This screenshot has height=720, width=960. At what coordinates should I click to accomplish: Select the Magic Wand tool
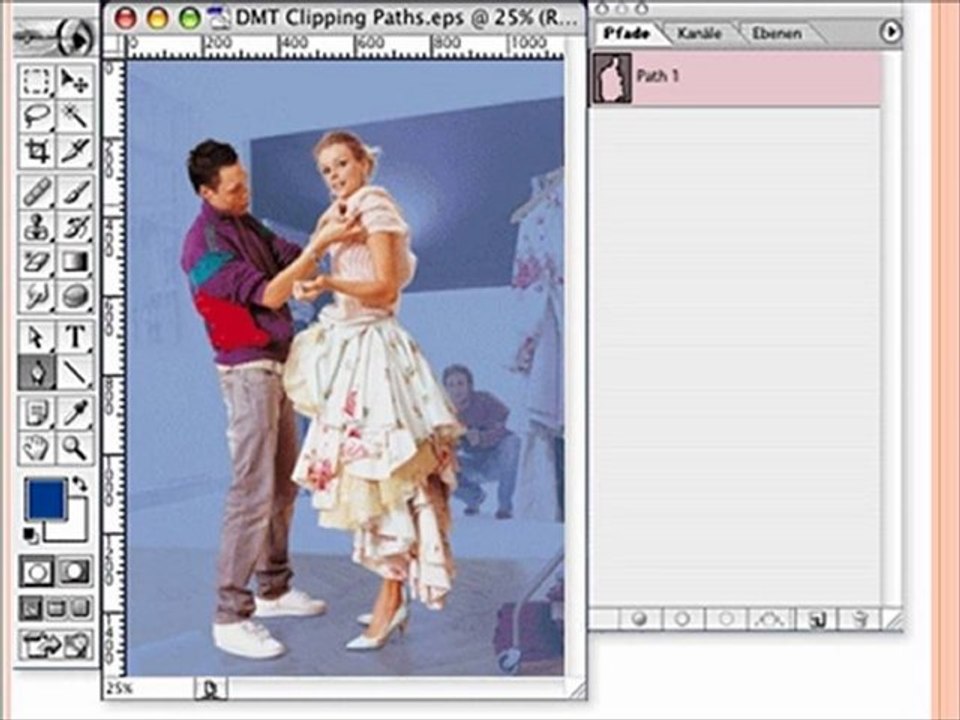pos(75,115)
